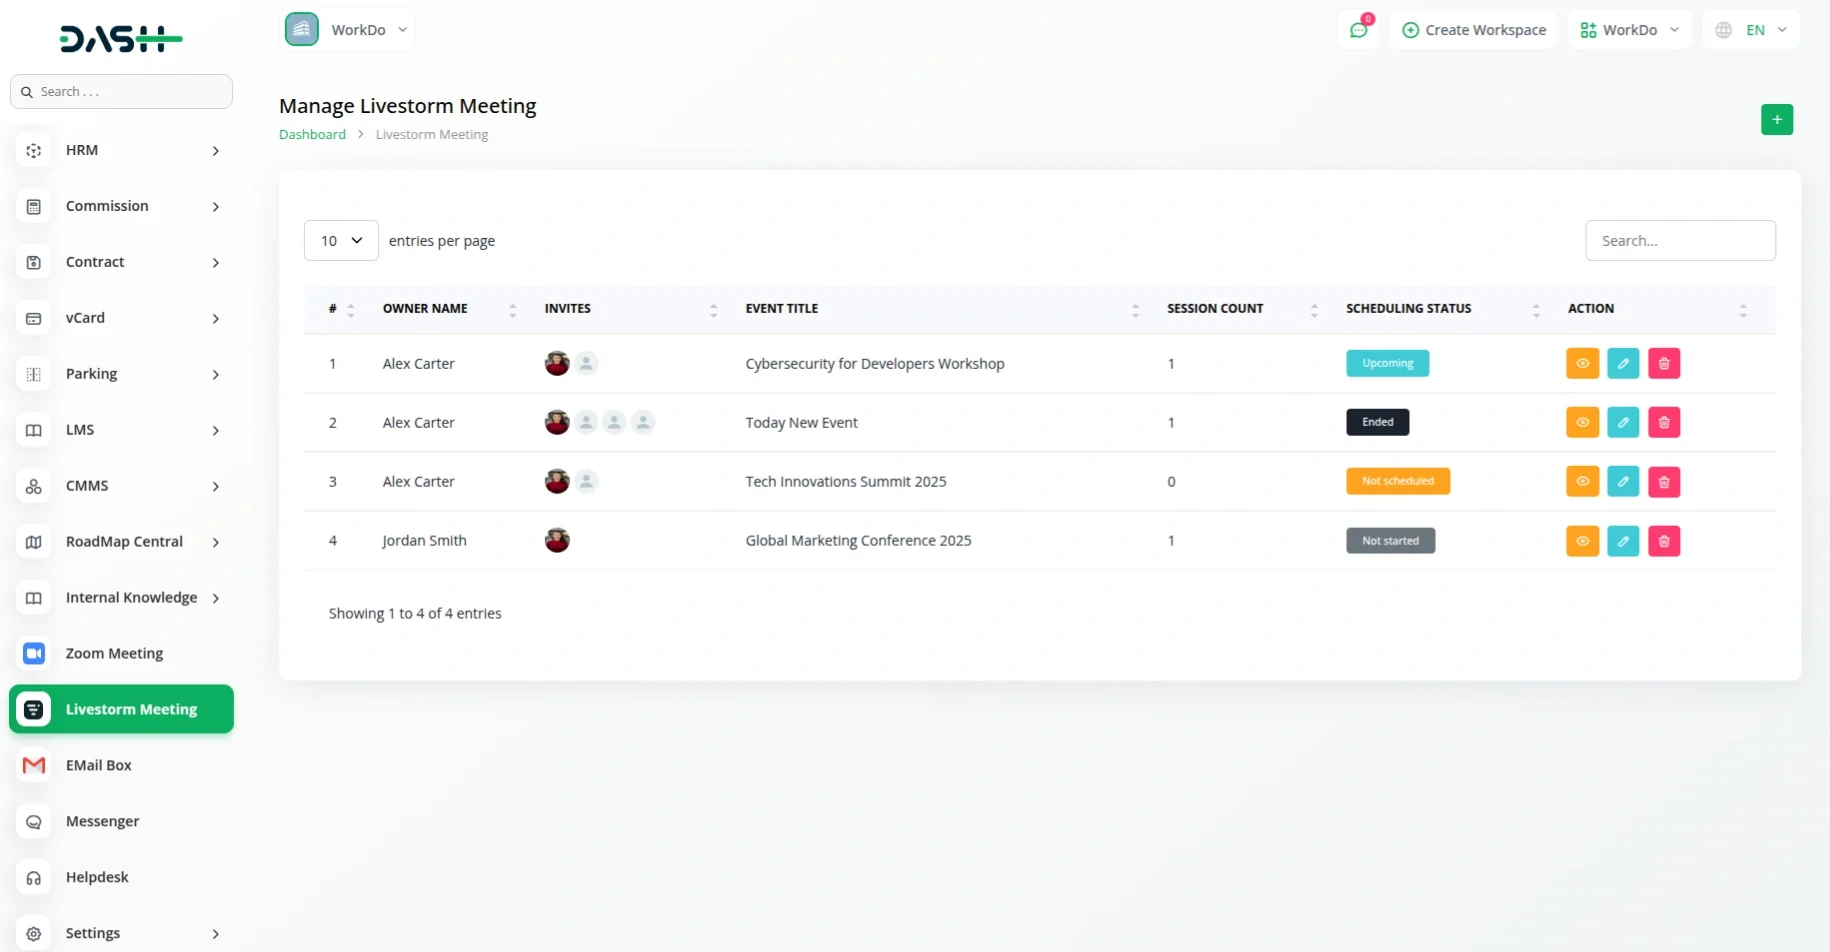Go to Dashboard via breadcrumb link
Viewport: 1830px width, 952px height.
coord(312,135)
